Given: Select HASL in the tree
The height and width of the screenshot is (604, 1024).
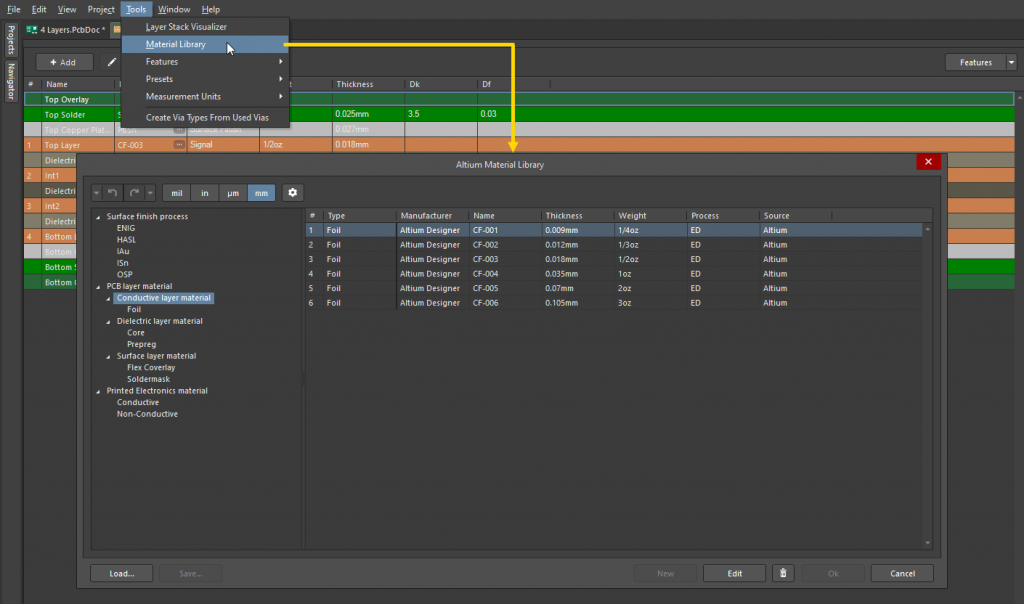Looking at the screenshot, I should point(126,240).
